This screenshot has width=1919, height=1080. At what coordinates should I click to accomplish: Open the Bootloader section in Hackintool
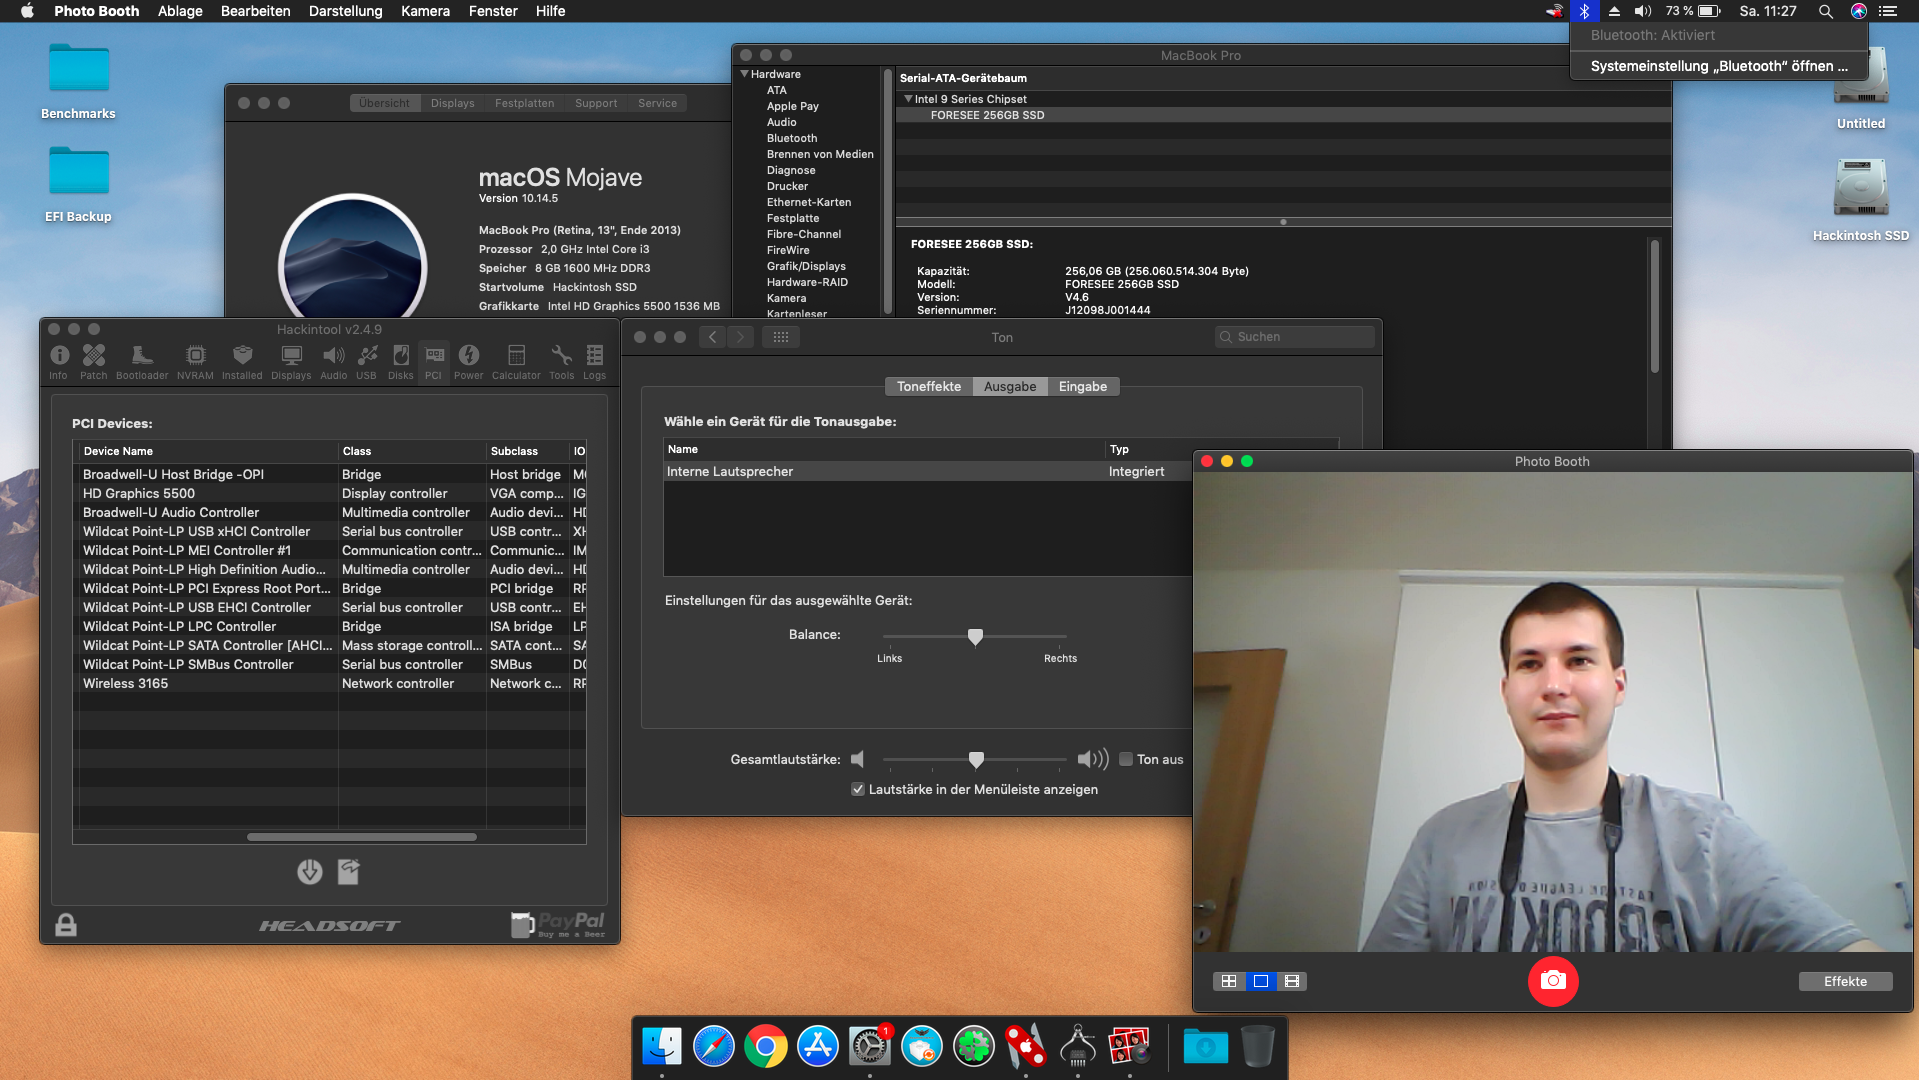point(142,361)
